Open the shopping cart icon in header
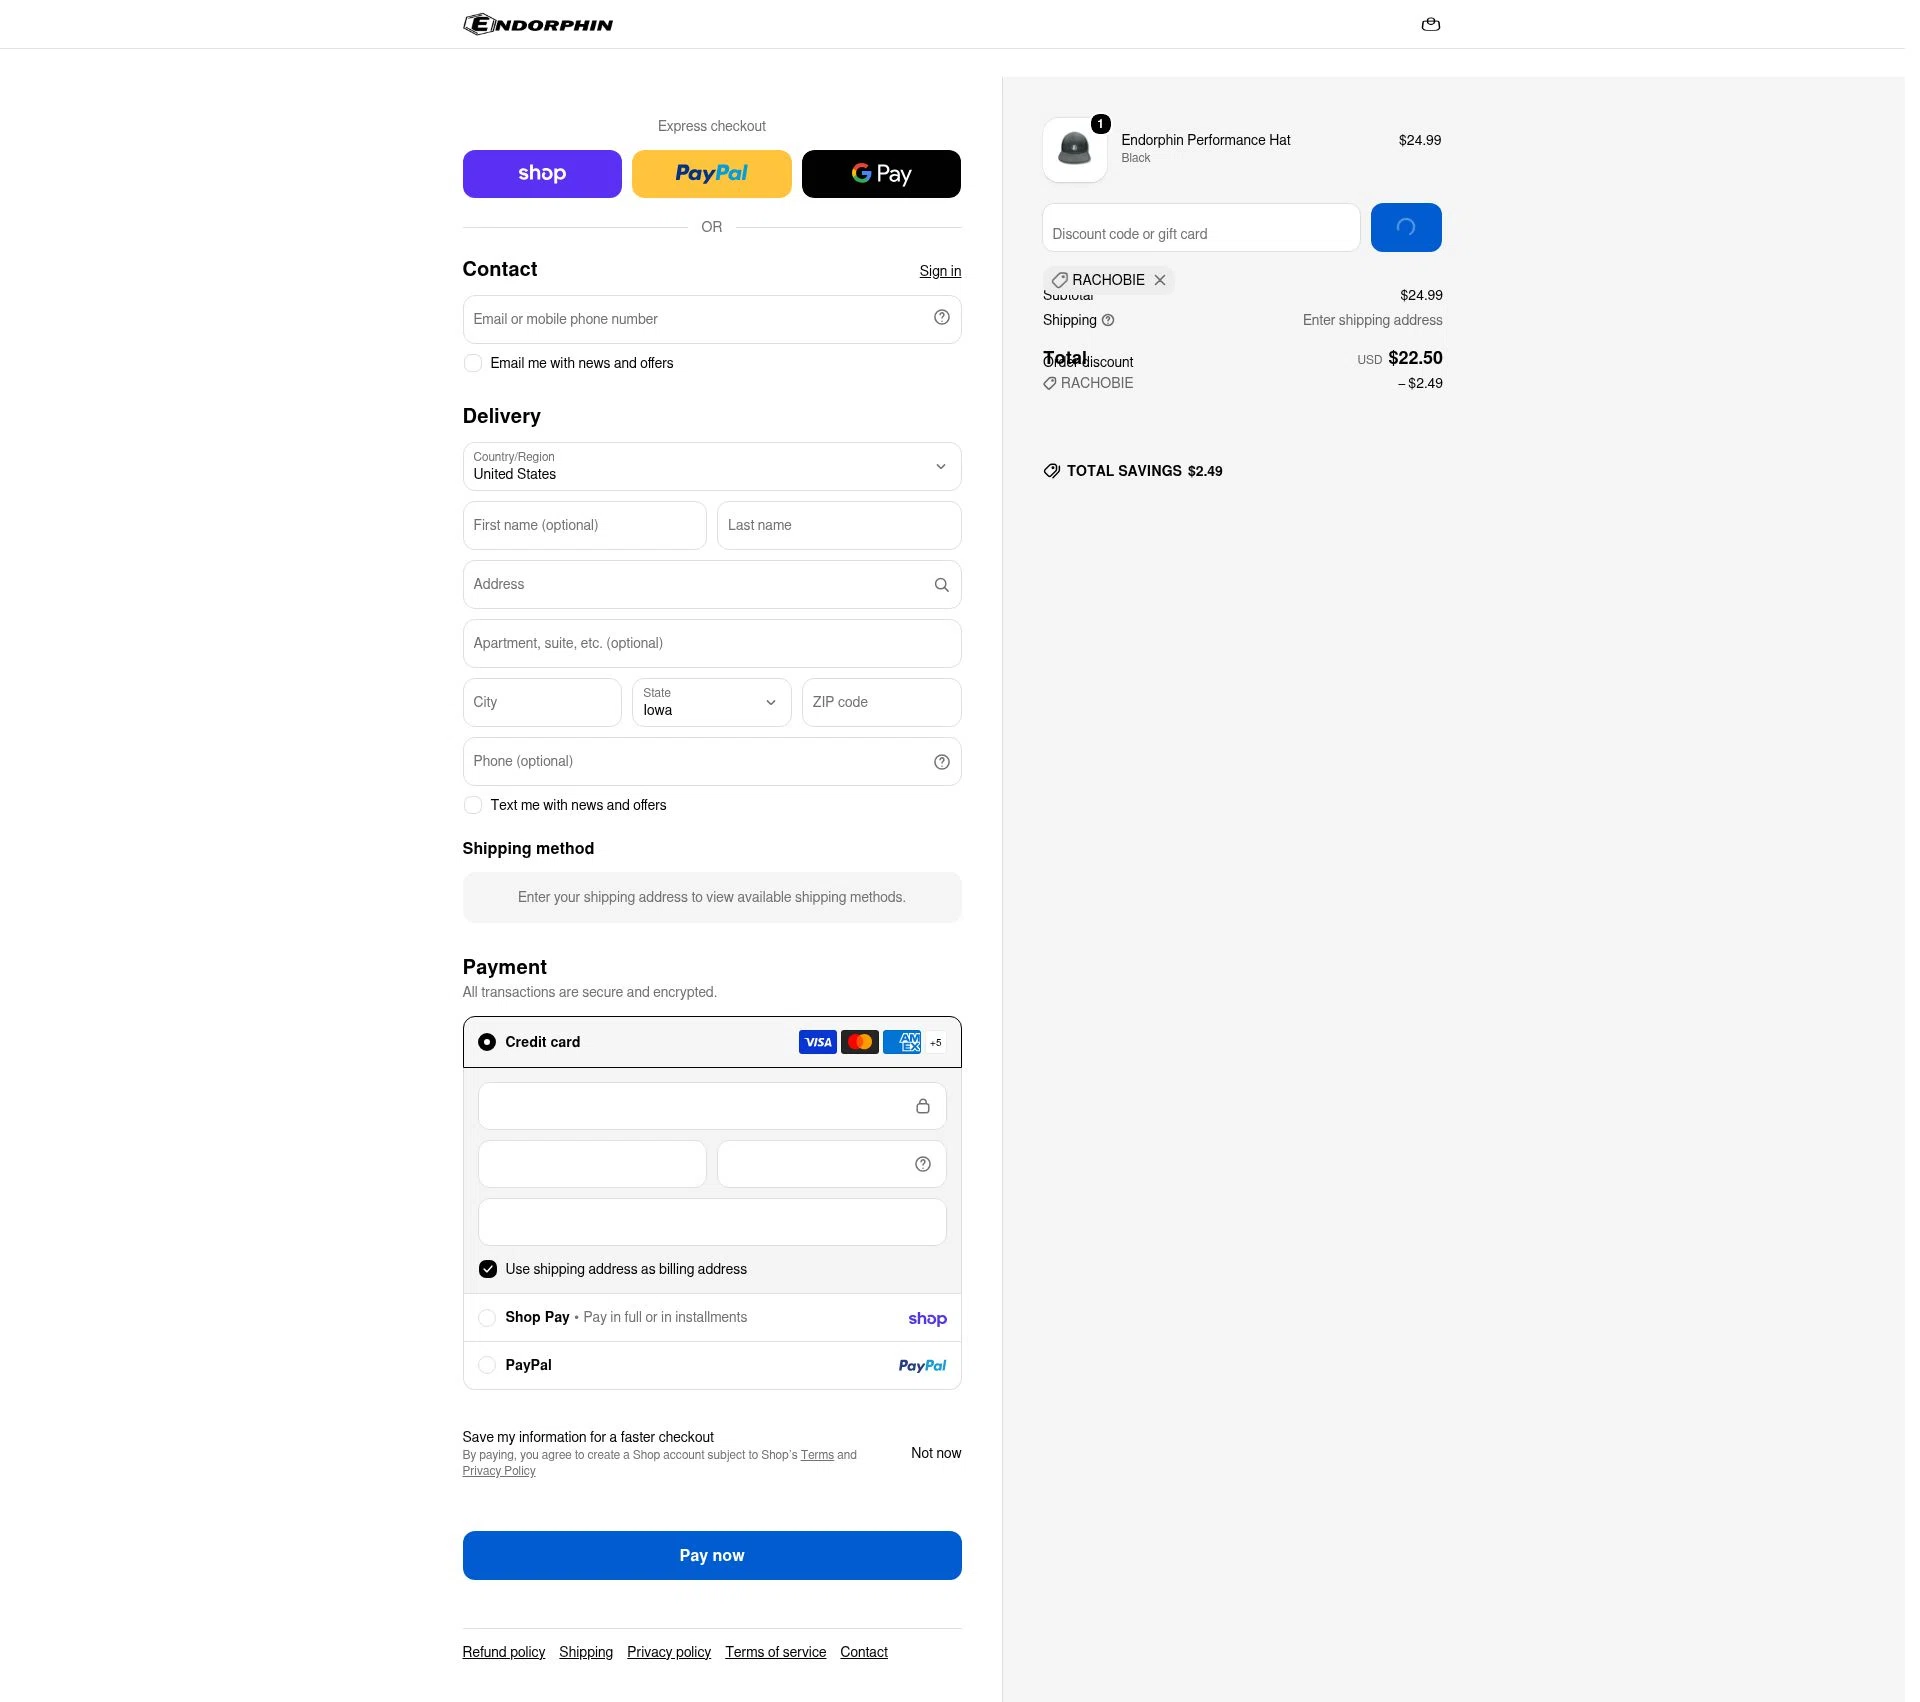 (x=1430, y=24)
